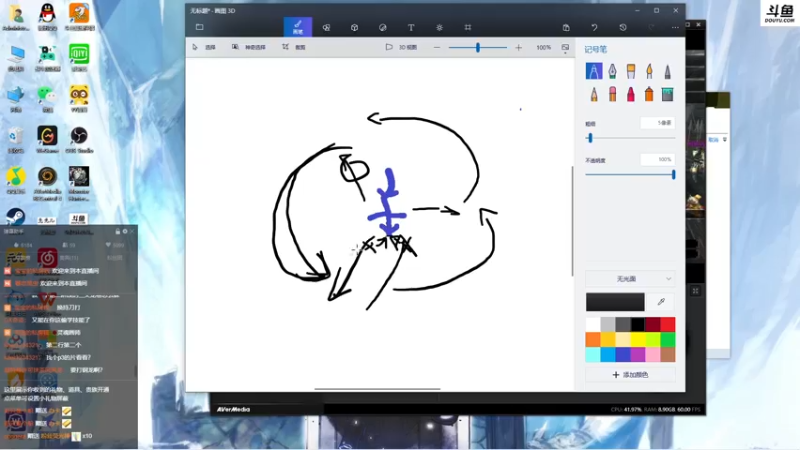Image resolution: width=800 pixels, height=450 pixels.
Task: Open the Stickers tab
Action: pos(383,28)
